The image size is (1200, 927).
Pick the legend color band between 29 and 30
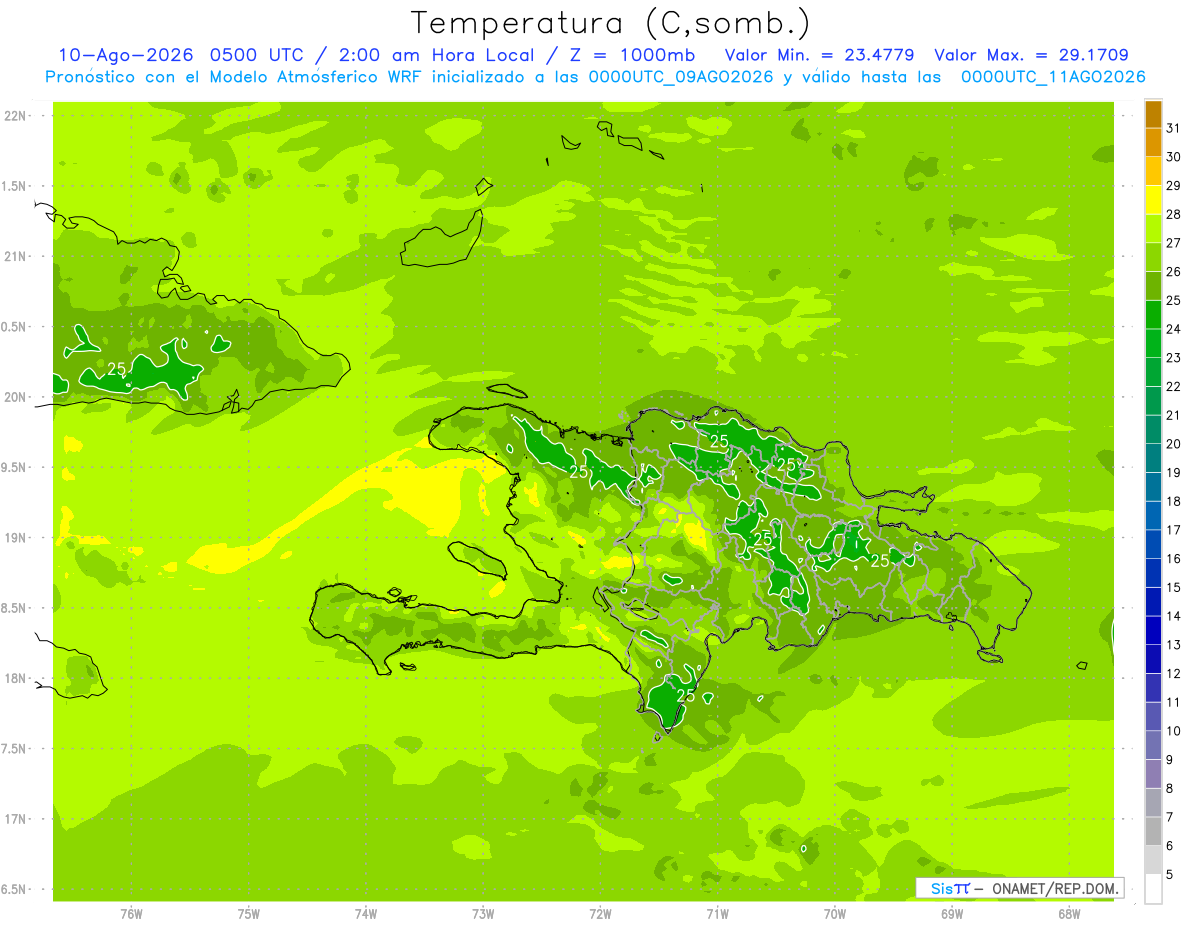point(1153,171)
